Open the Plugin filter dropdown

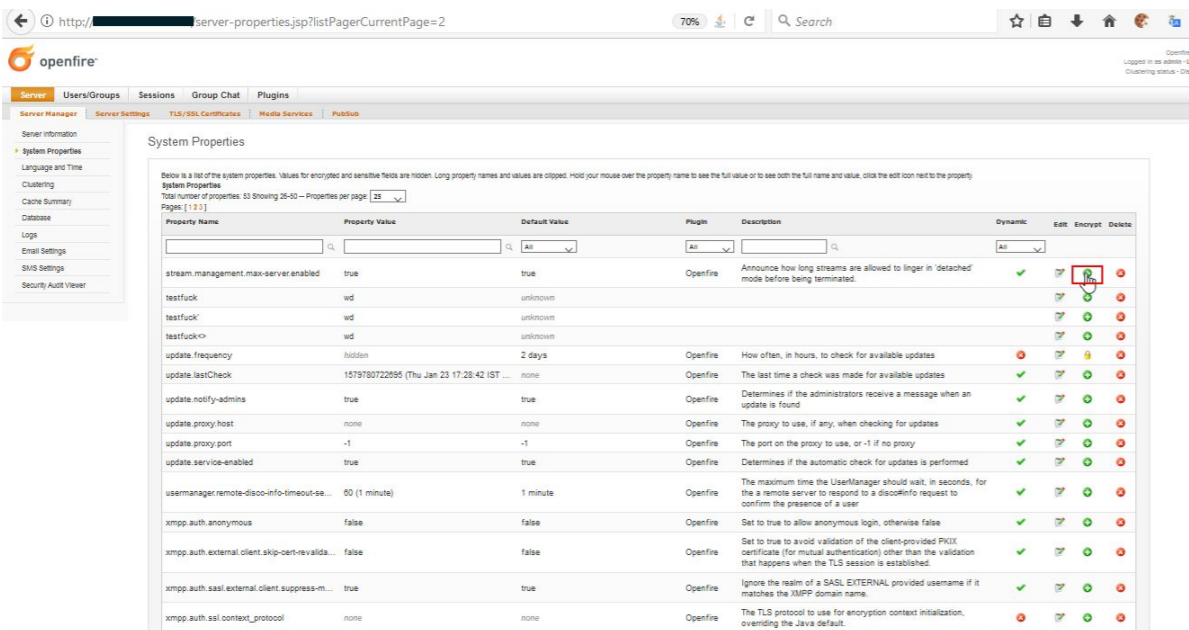[x=710, y=246]
